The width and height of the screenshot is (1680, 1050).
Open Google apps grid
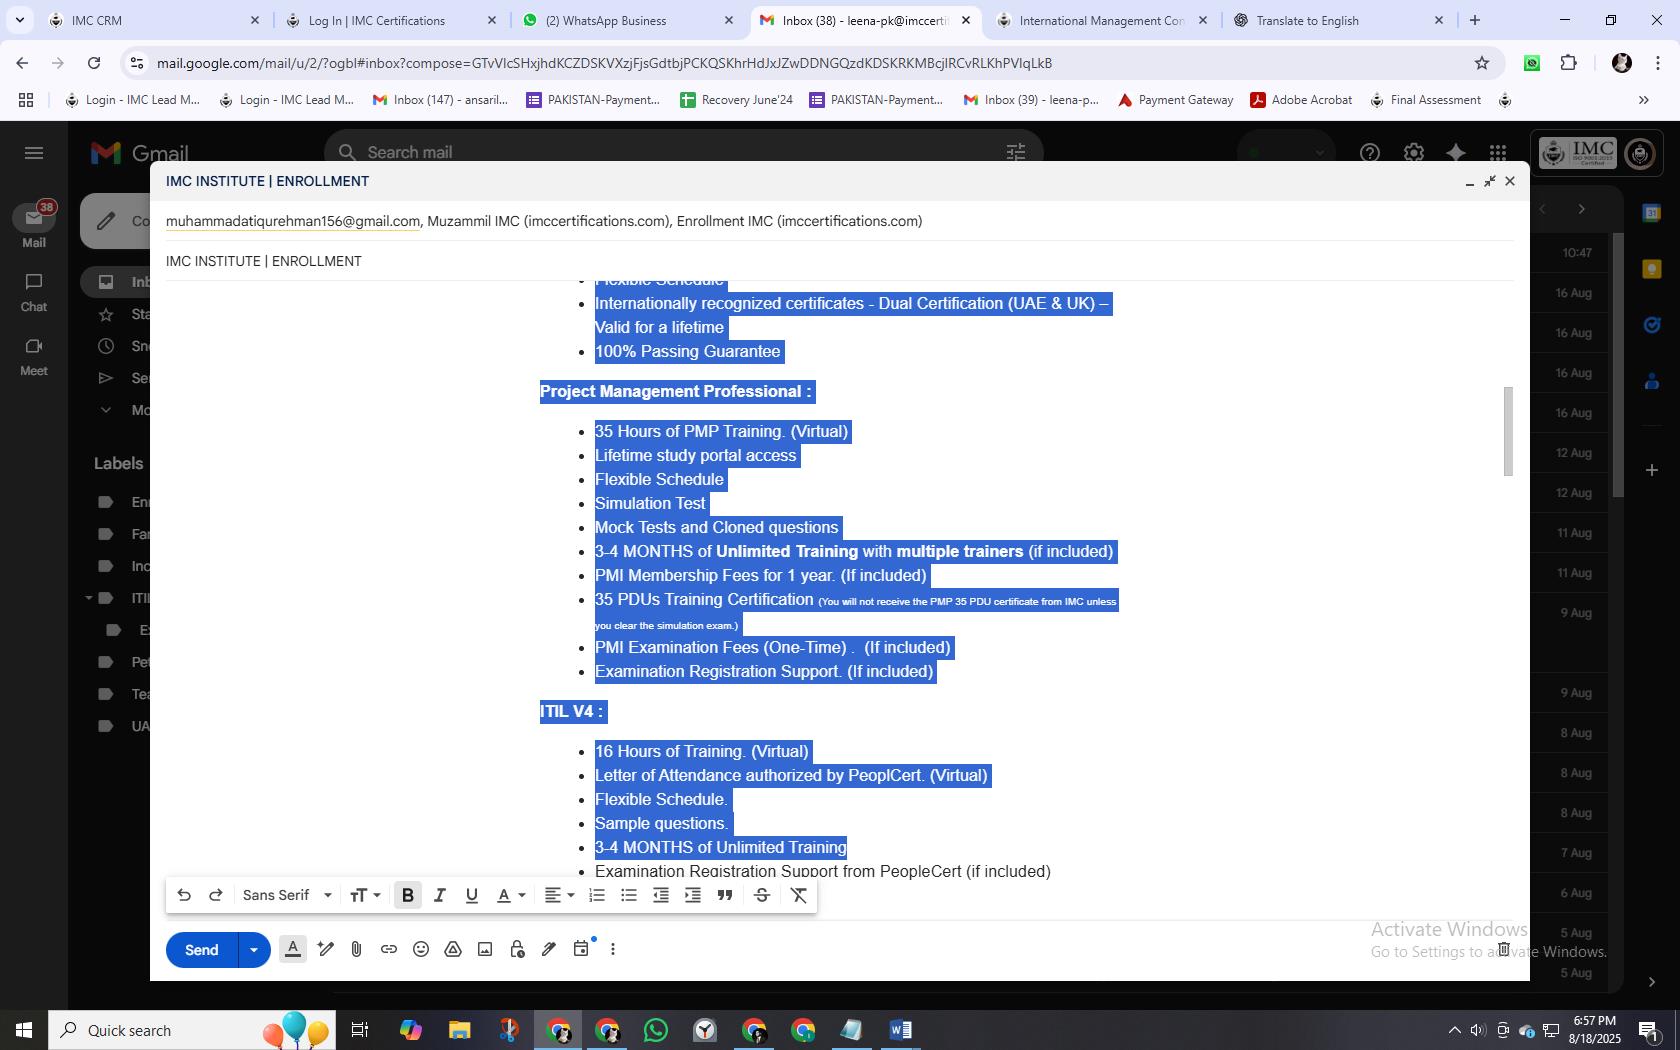1497,153
